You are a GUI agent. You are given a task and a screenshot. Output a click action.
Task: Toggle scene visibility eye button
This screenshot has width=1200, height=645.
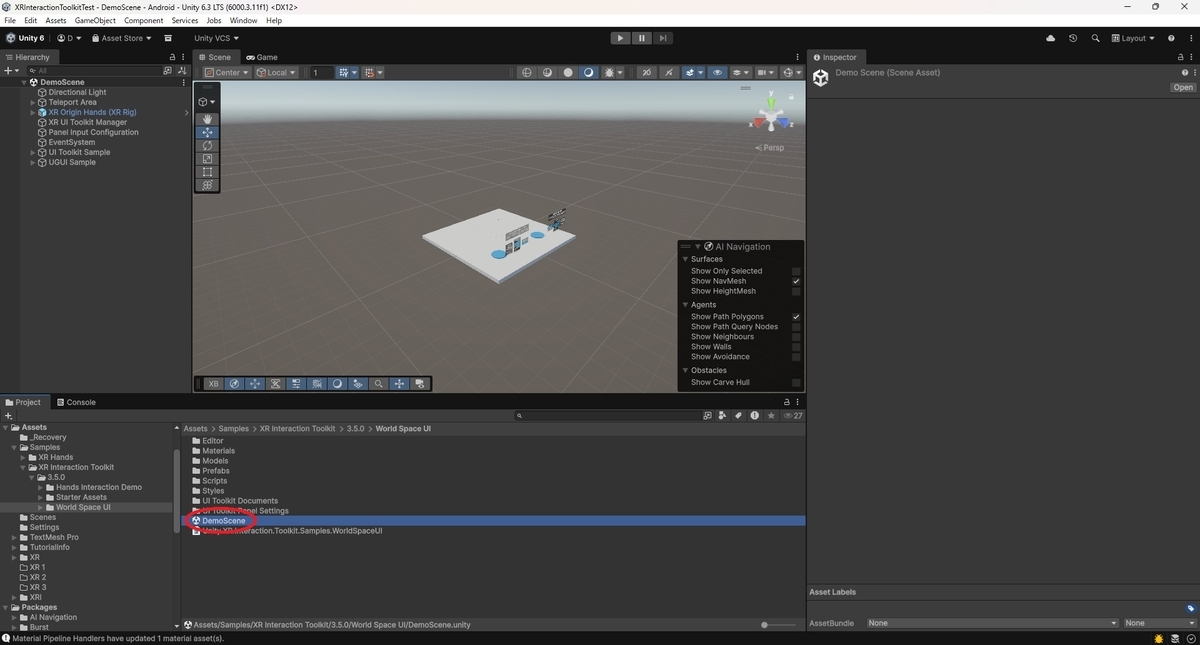tap(717, 72)
